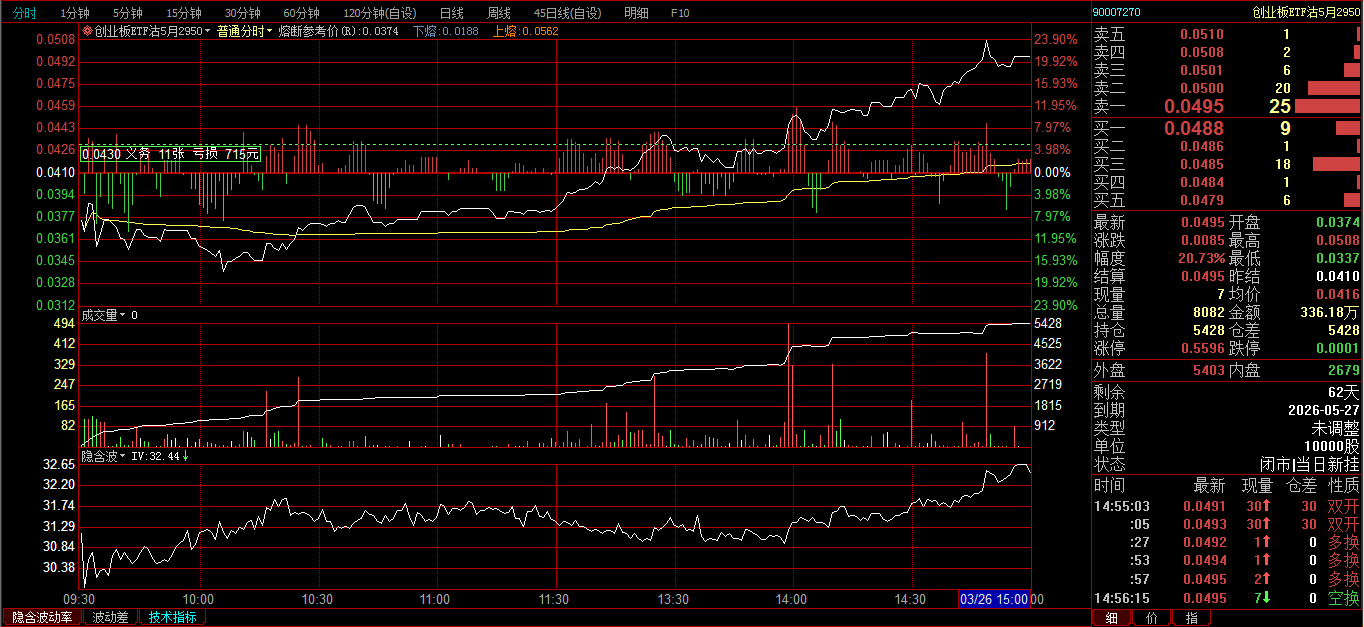The height and width of the screenshot is (627, 1364).
Task: Click the 14:00 time label on axis
Action: click(x=792, y=599)
